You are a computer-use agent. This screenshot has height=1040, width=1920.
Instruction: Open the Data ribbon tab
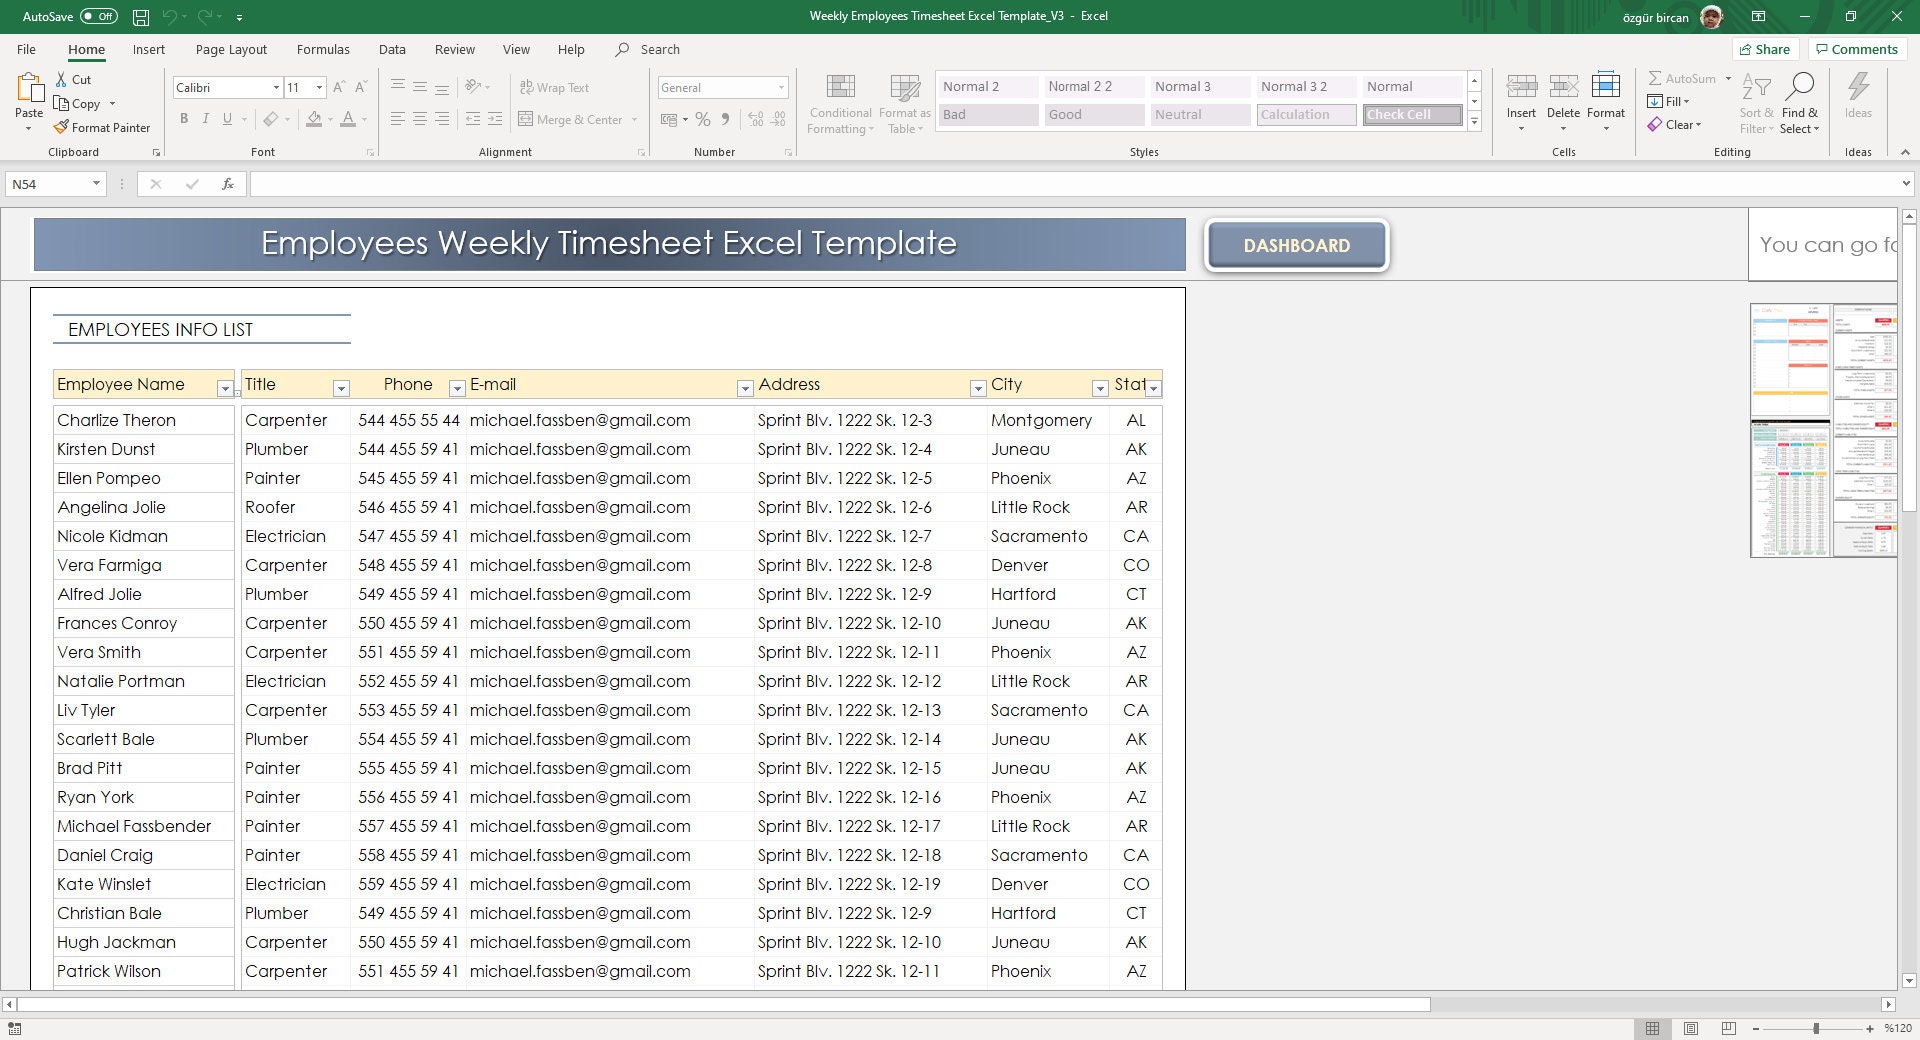(392, 49)
